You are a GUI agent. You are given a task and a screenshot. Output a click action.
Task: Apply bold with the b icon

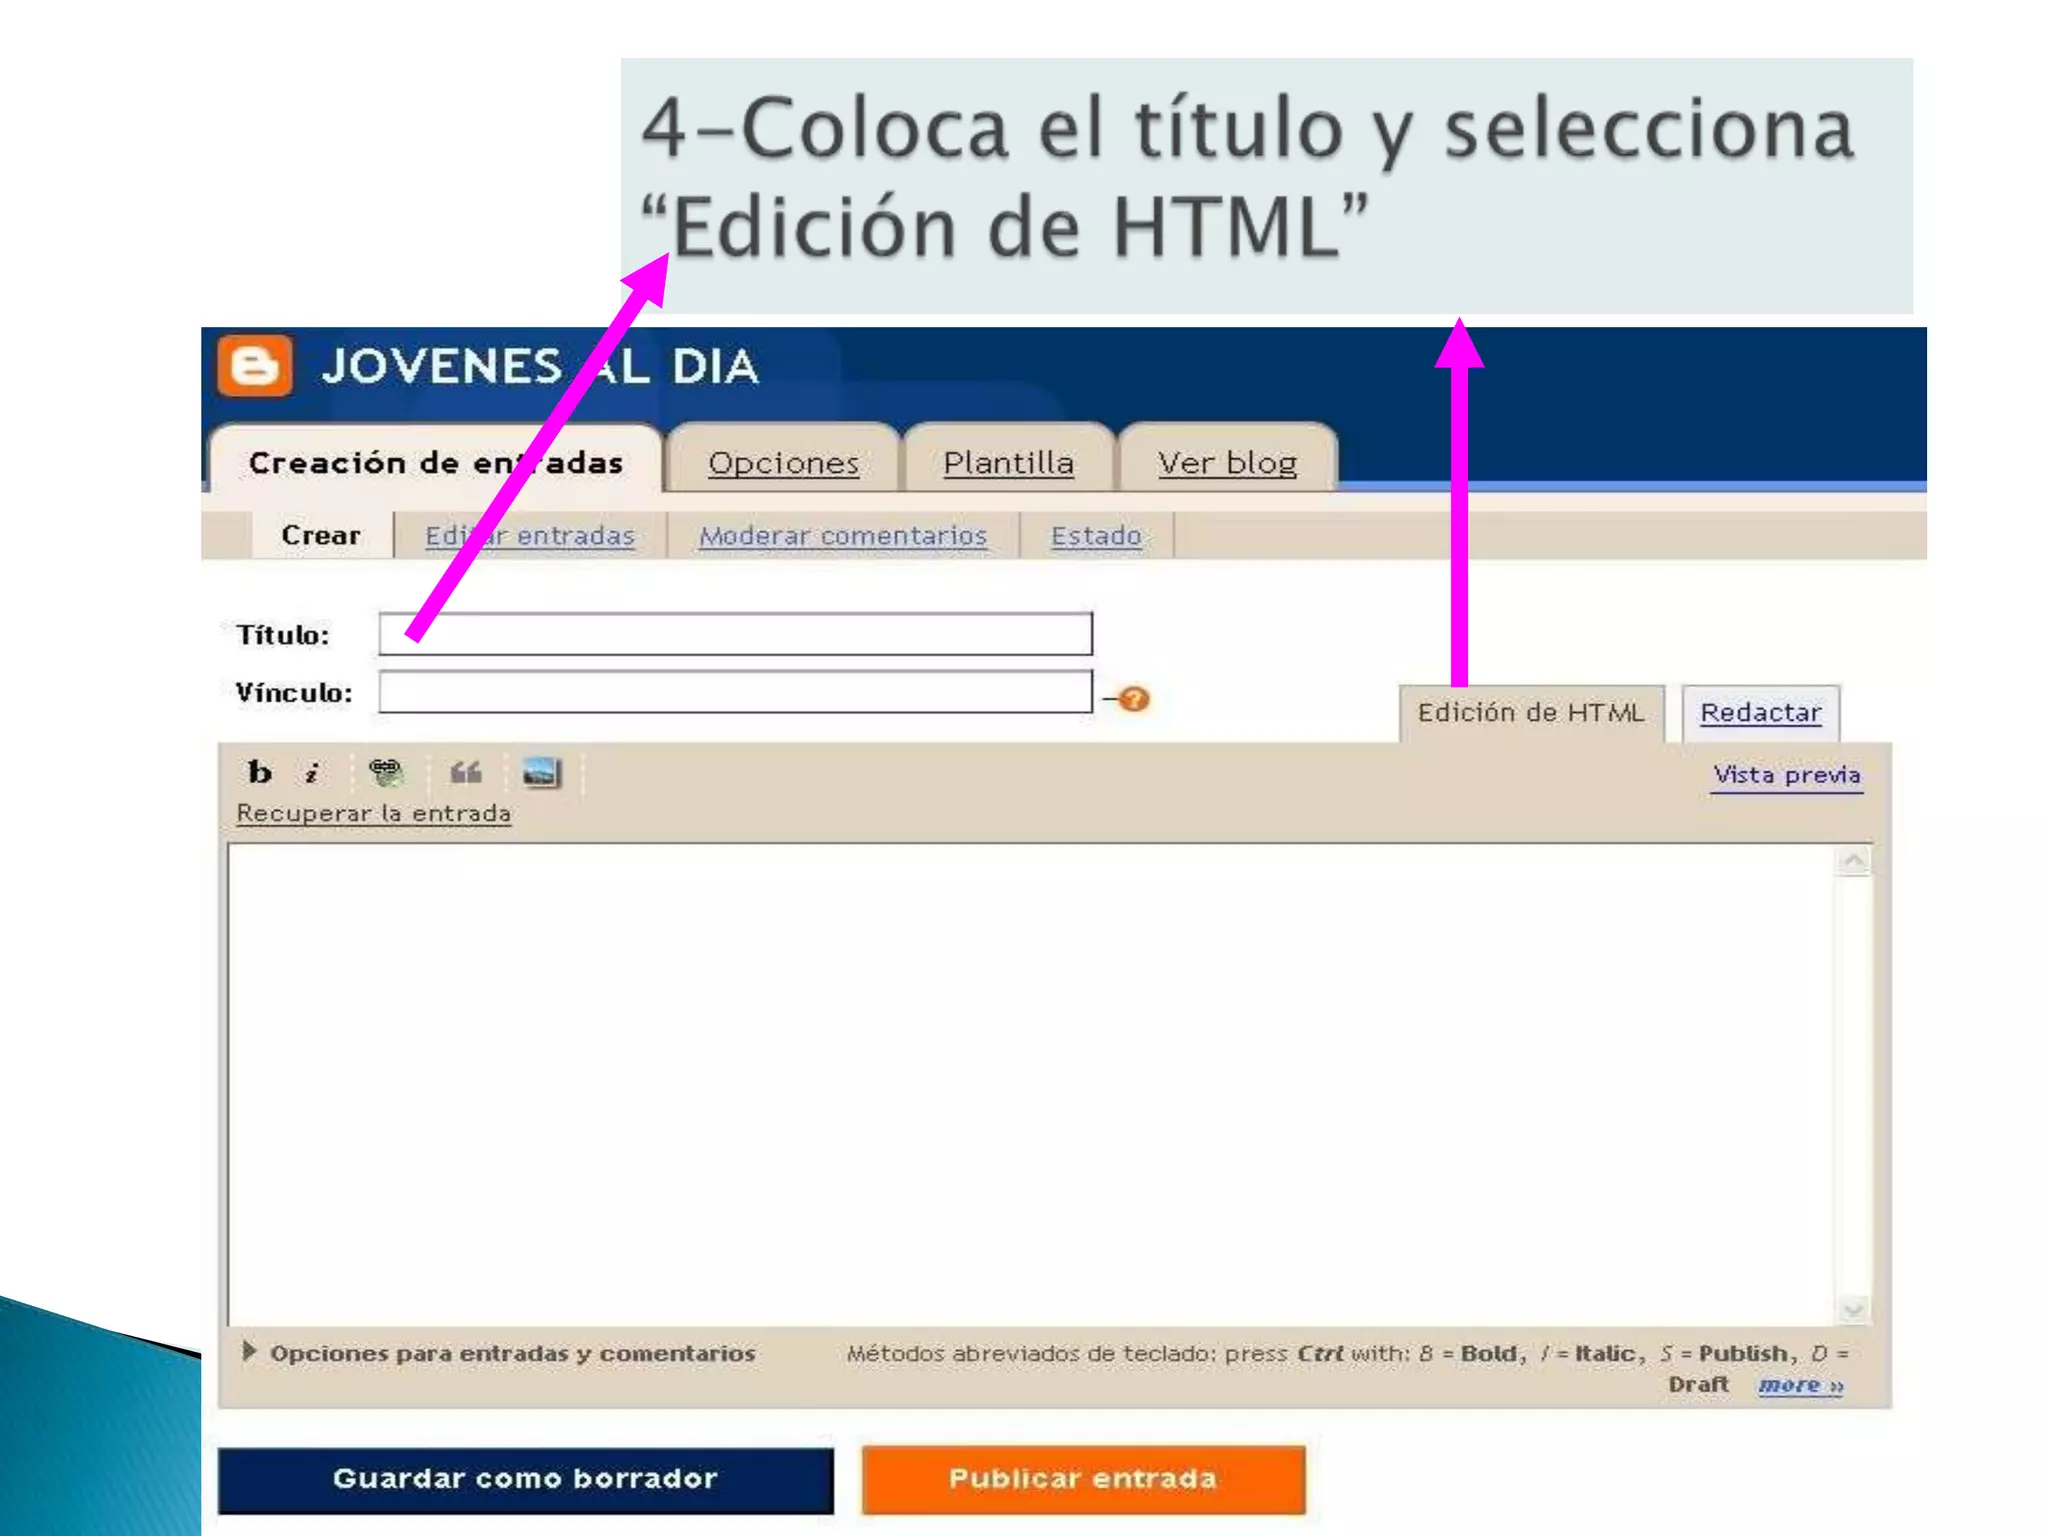260,772
